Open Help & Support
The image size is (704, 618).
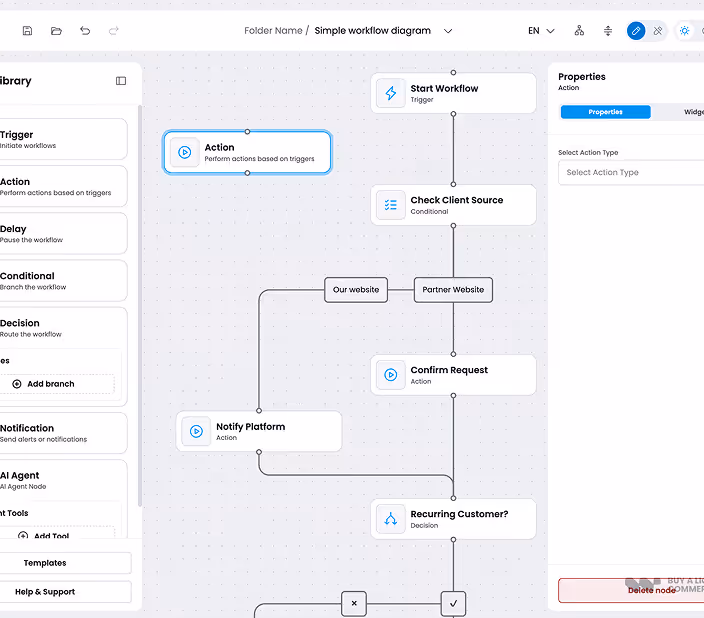(x=65, y=592)
